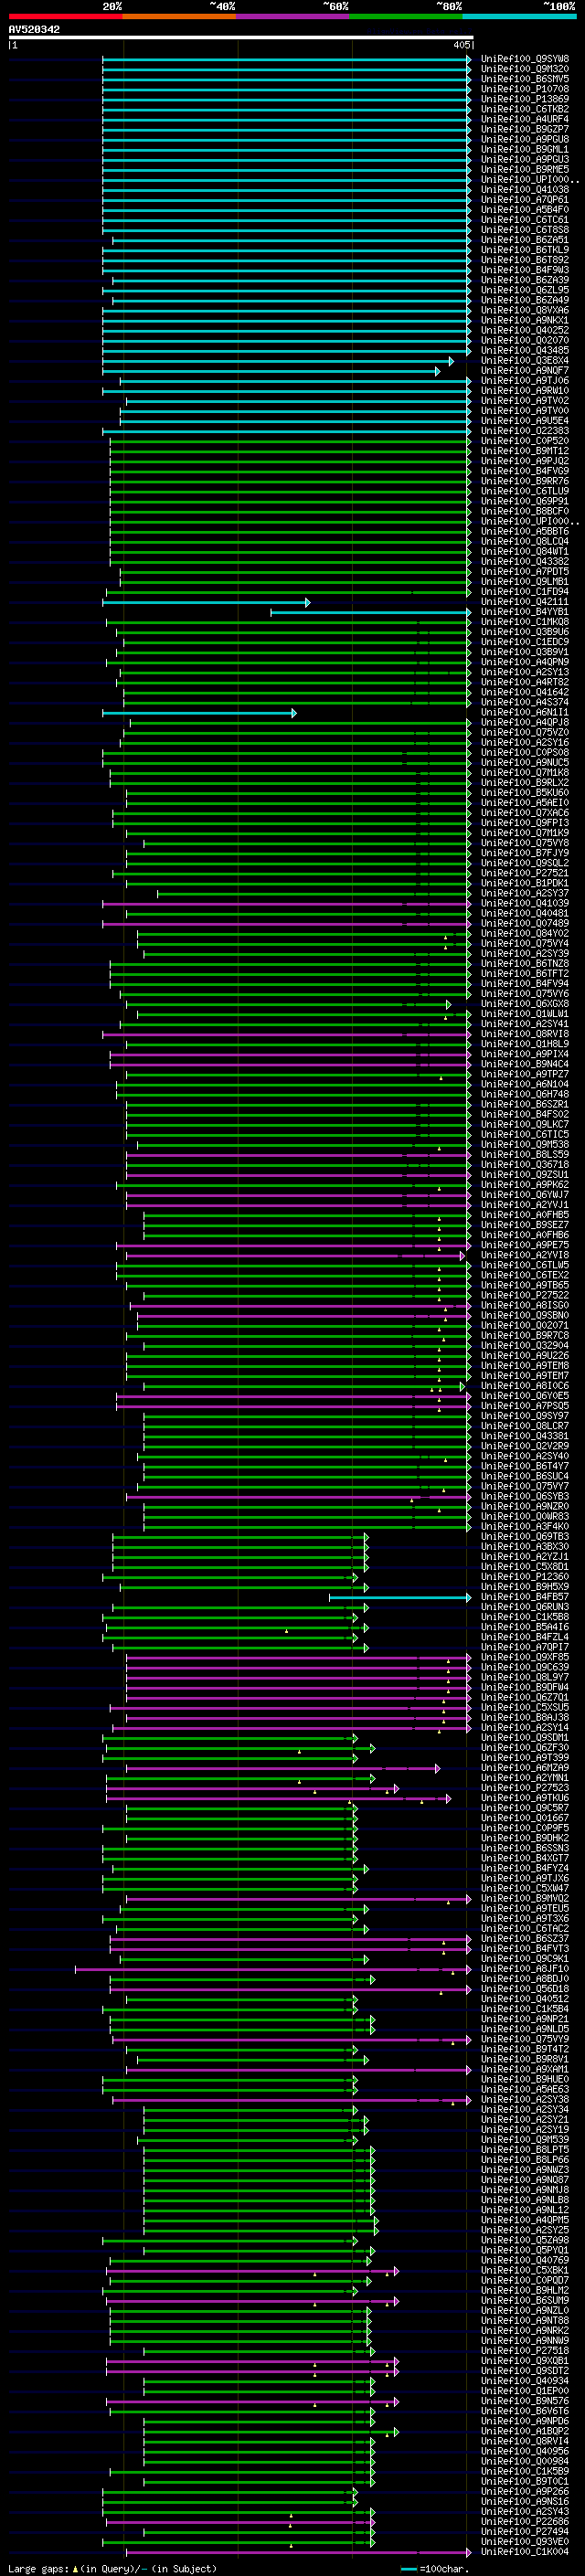Select hit UniRef100_Q8VXA6
The width and height of the screenshot is (585, 2576).
525,310
